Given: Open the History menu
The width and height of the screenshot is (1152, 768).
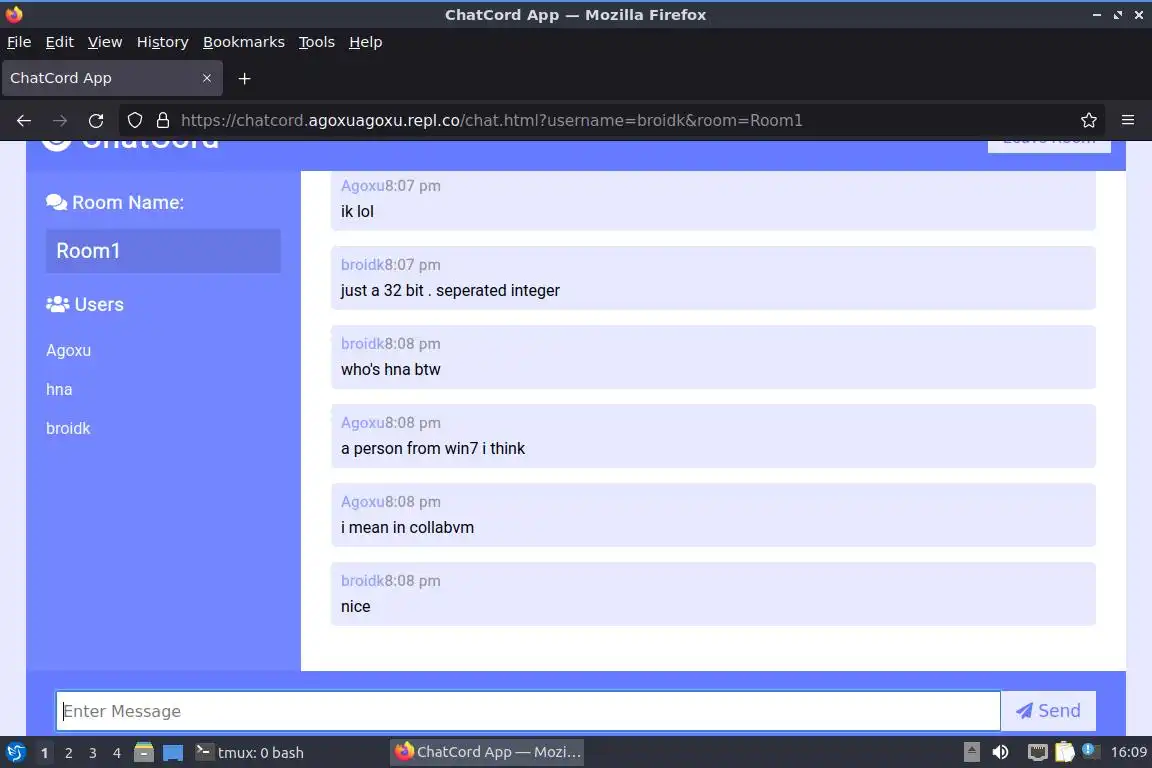Looking at the screenshot, I should pyautogui.click(x=162, y=42).
